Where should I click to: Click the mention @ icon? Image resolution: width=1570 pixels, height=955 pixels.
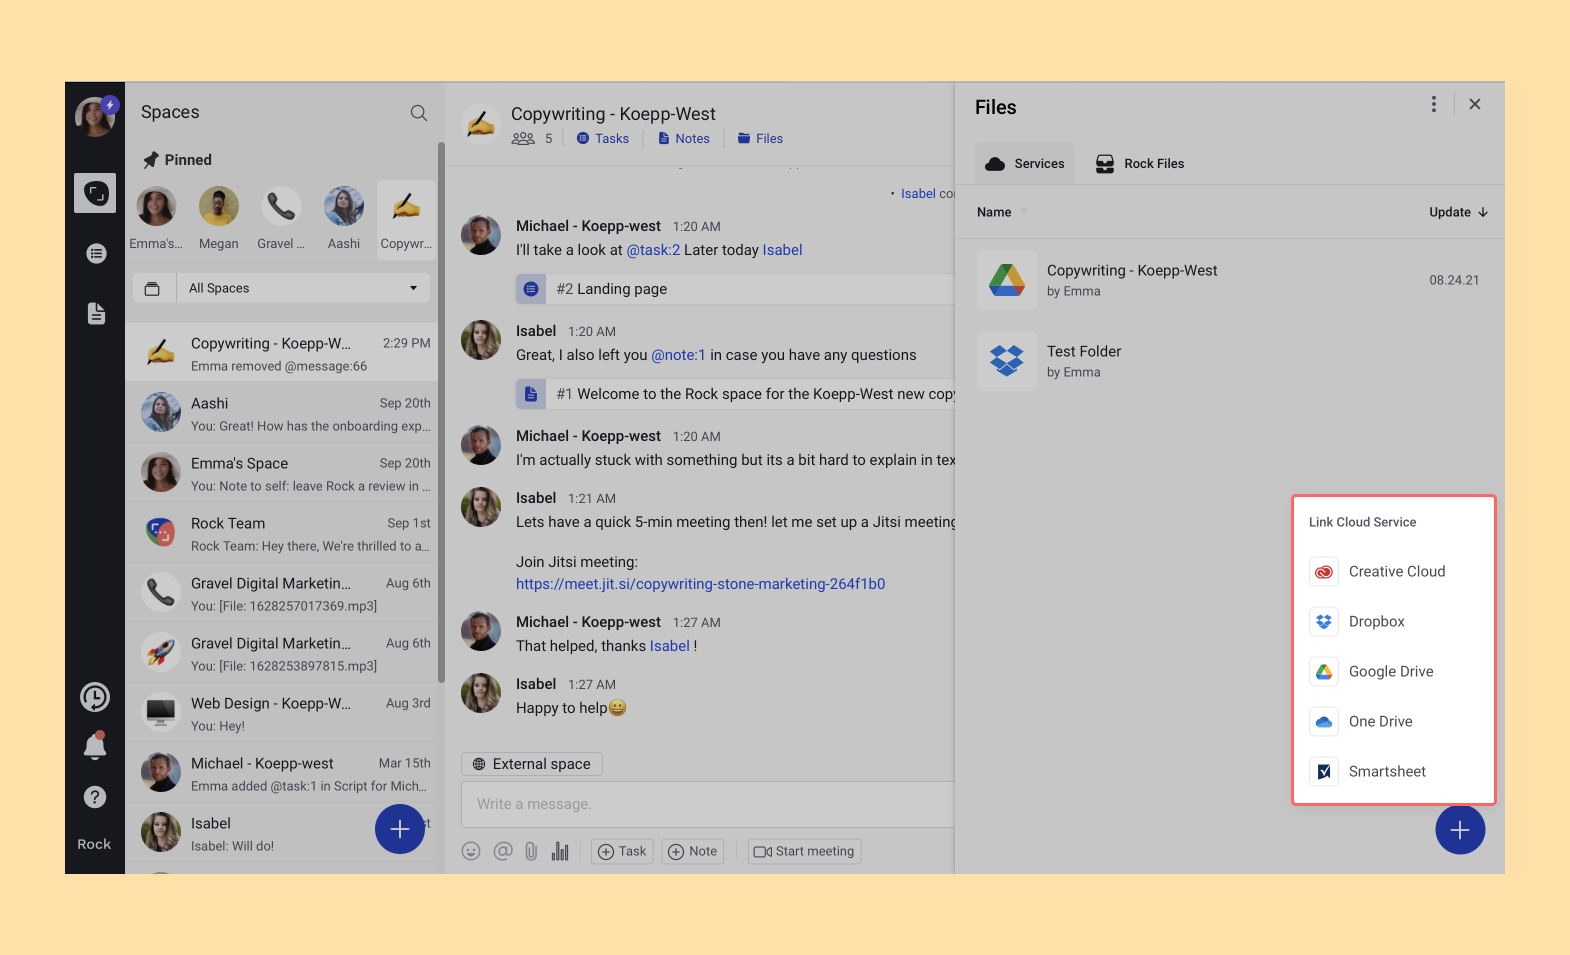pyautogui.click(x=502, y=851)
